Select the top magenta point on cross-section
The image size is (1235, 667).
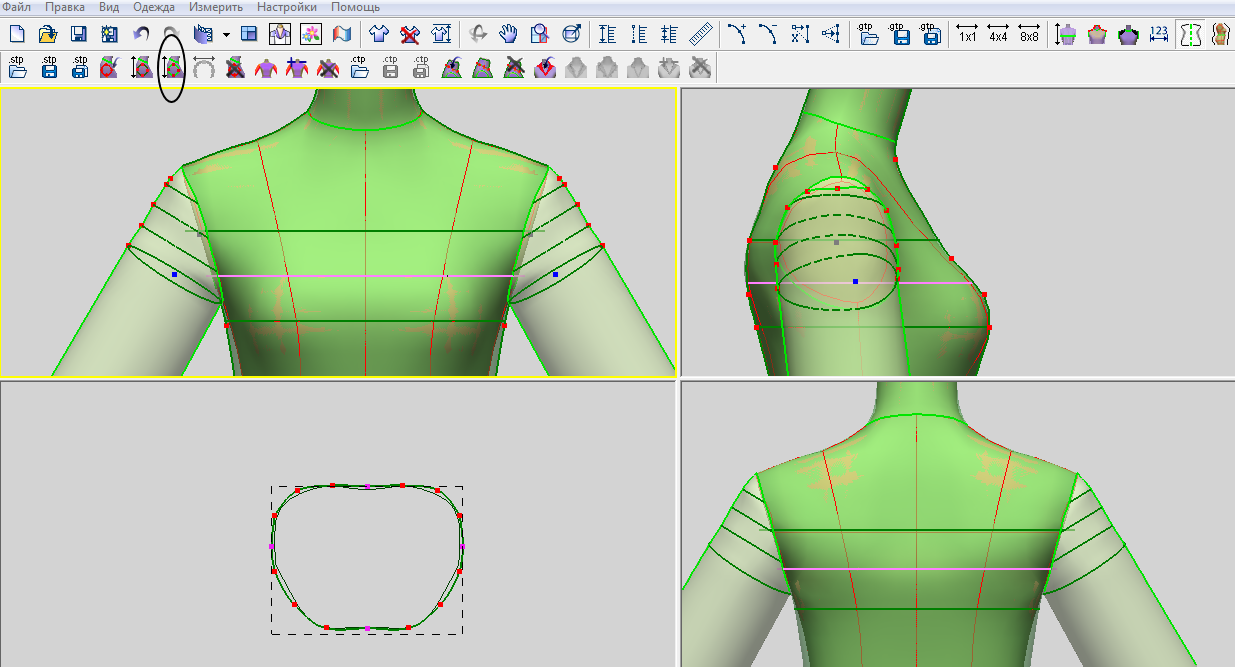tap(367, 486)
